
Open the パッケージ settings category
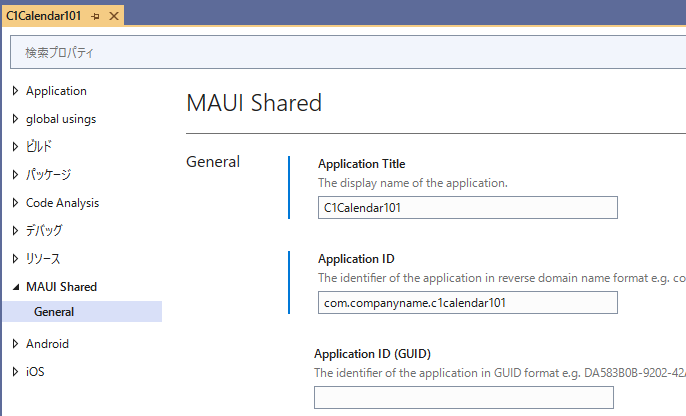48,175
